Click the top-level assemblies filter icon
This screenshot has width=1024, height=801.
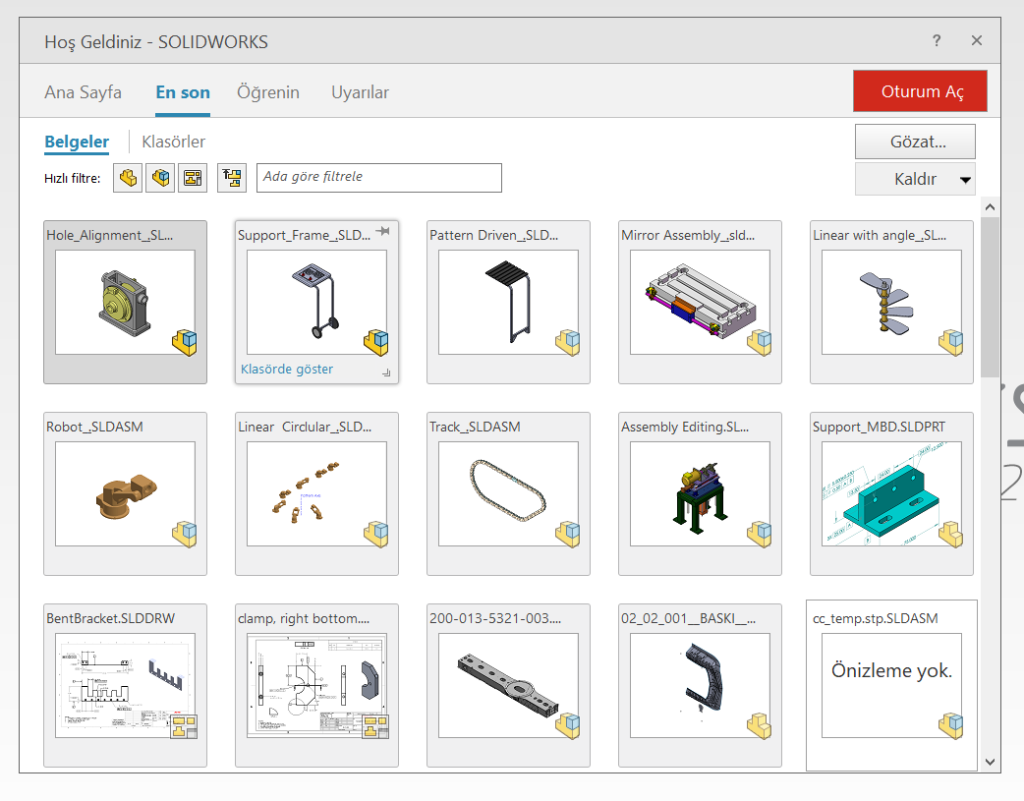tap(232, 178)
